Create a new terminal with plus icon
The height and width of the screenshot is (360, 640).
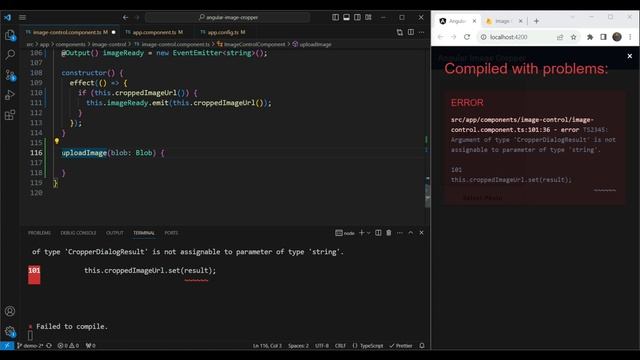tap(361, 233)
